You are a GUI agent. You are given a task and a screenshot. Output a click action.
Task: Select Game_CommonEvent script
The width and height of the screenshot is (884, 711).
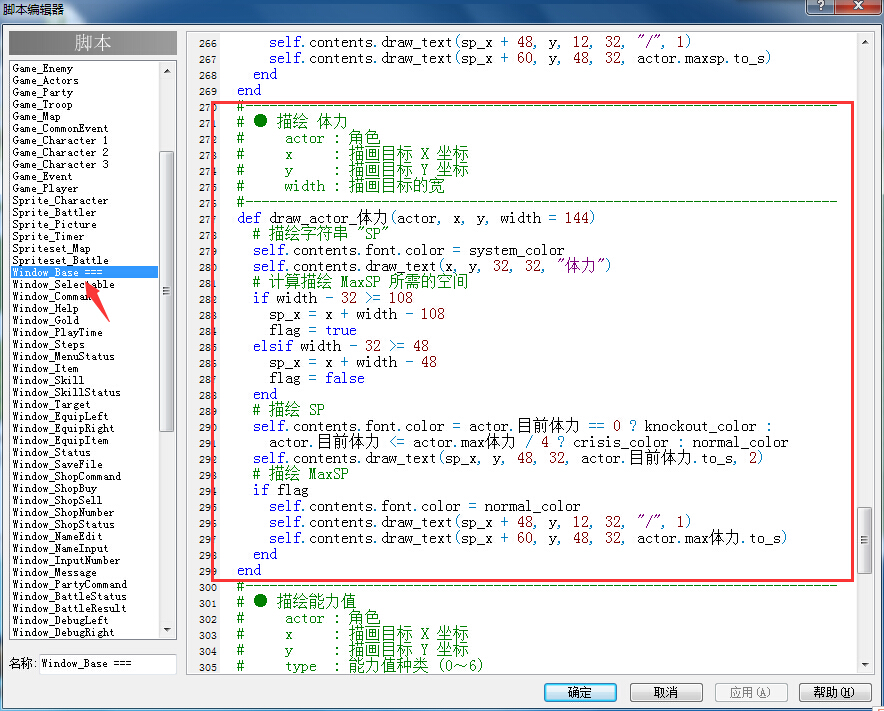click(x=60, y=129)
